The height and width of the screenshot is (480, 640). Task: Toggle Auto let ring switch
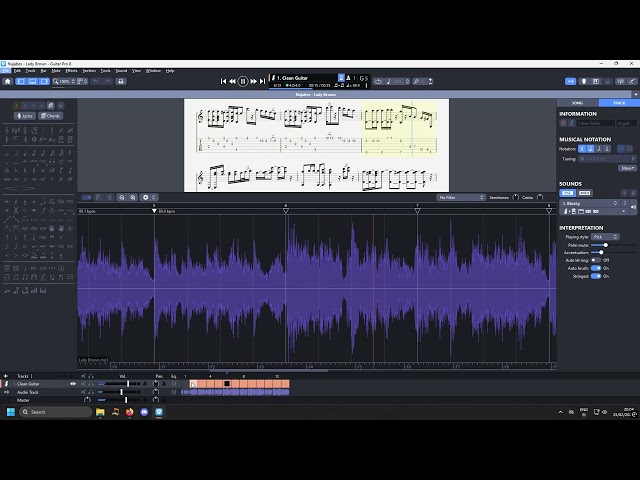click(596, 260)
